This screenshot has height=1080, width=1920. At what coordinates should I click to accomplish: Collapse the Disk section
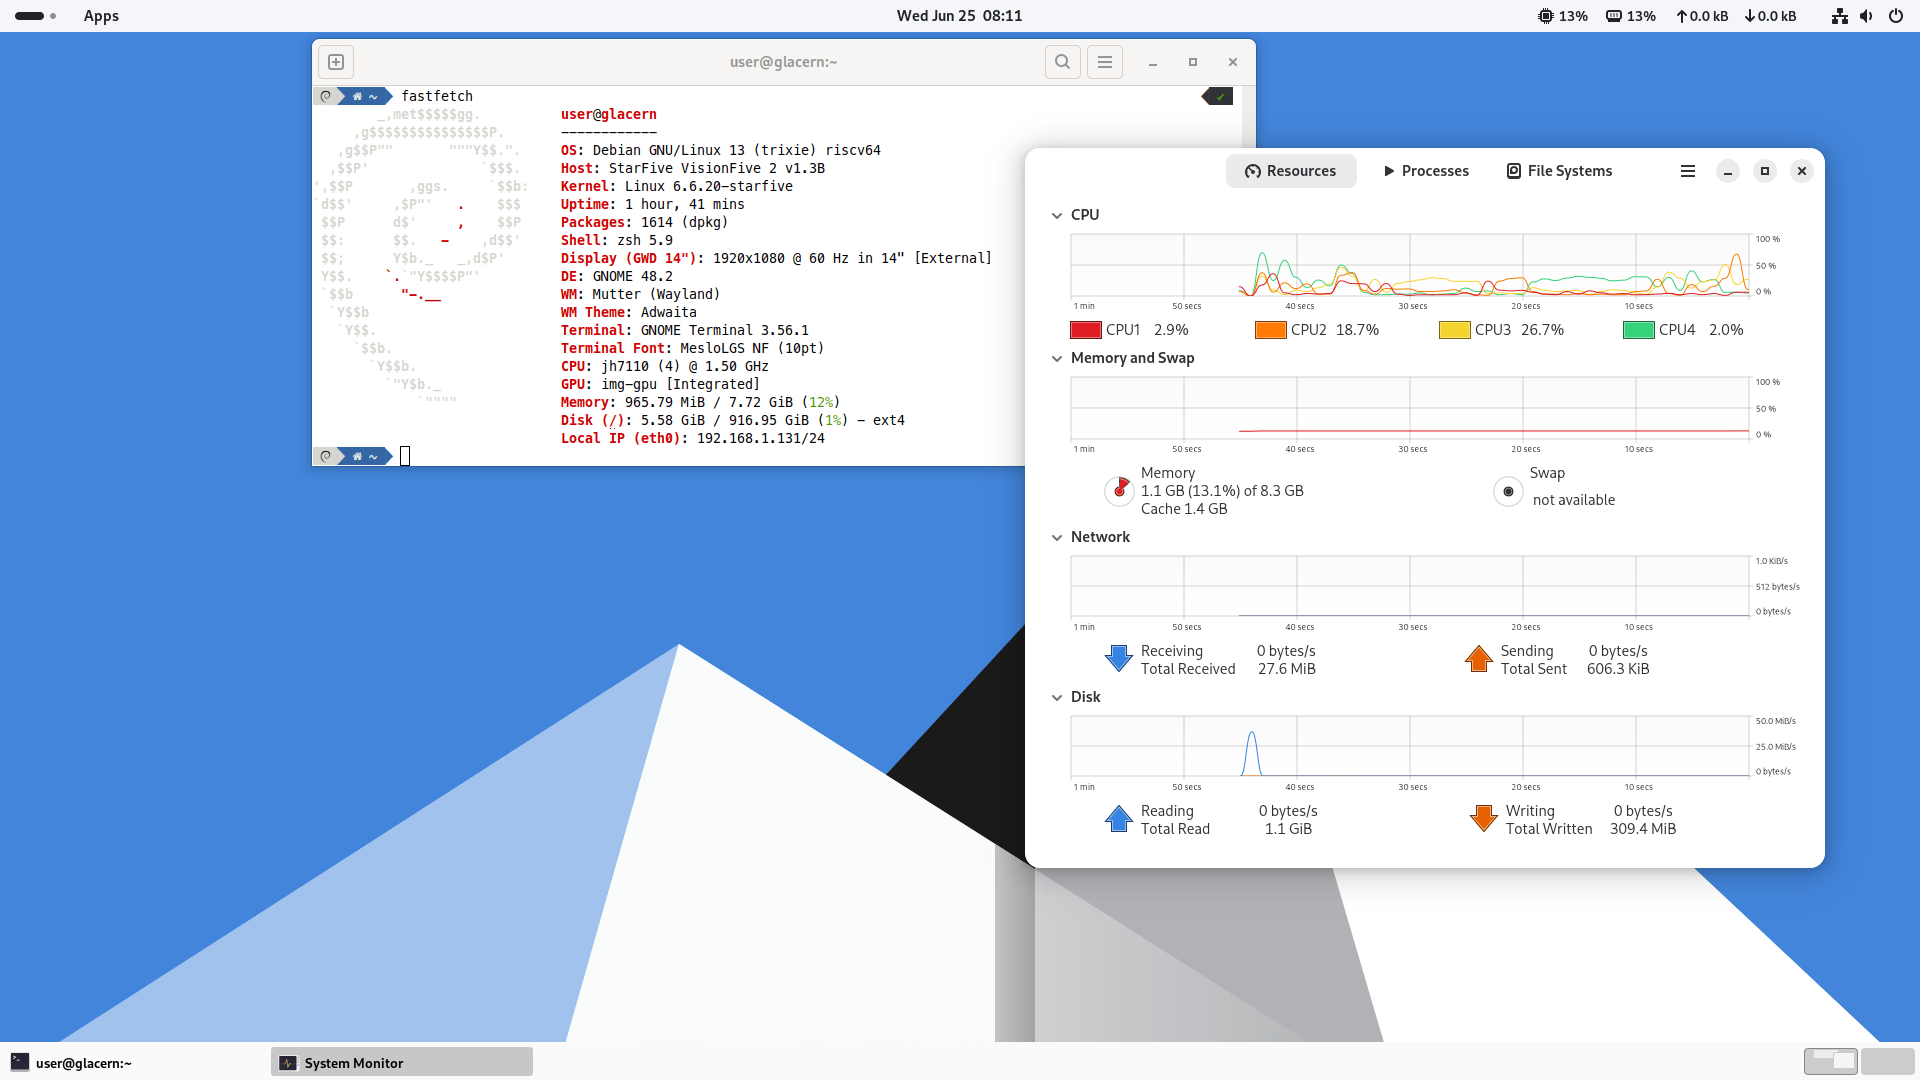pos(1057,697)
